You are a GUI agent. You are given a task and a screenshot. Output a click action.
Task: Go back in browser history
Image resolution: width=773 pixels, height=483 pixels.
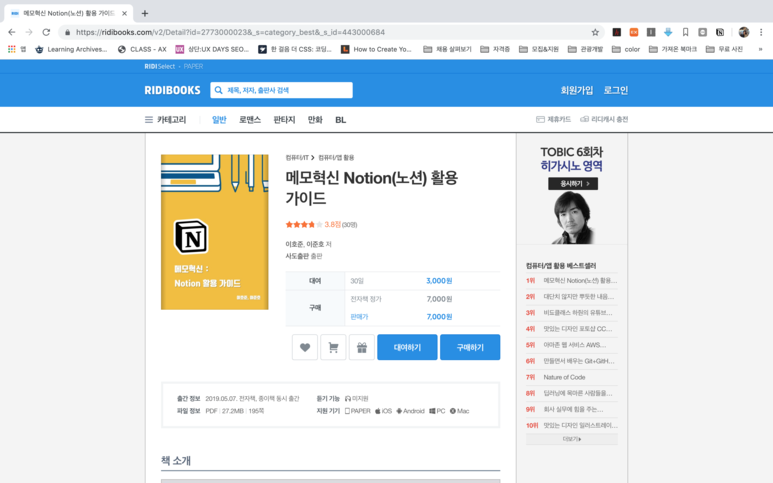click(12, 32)
